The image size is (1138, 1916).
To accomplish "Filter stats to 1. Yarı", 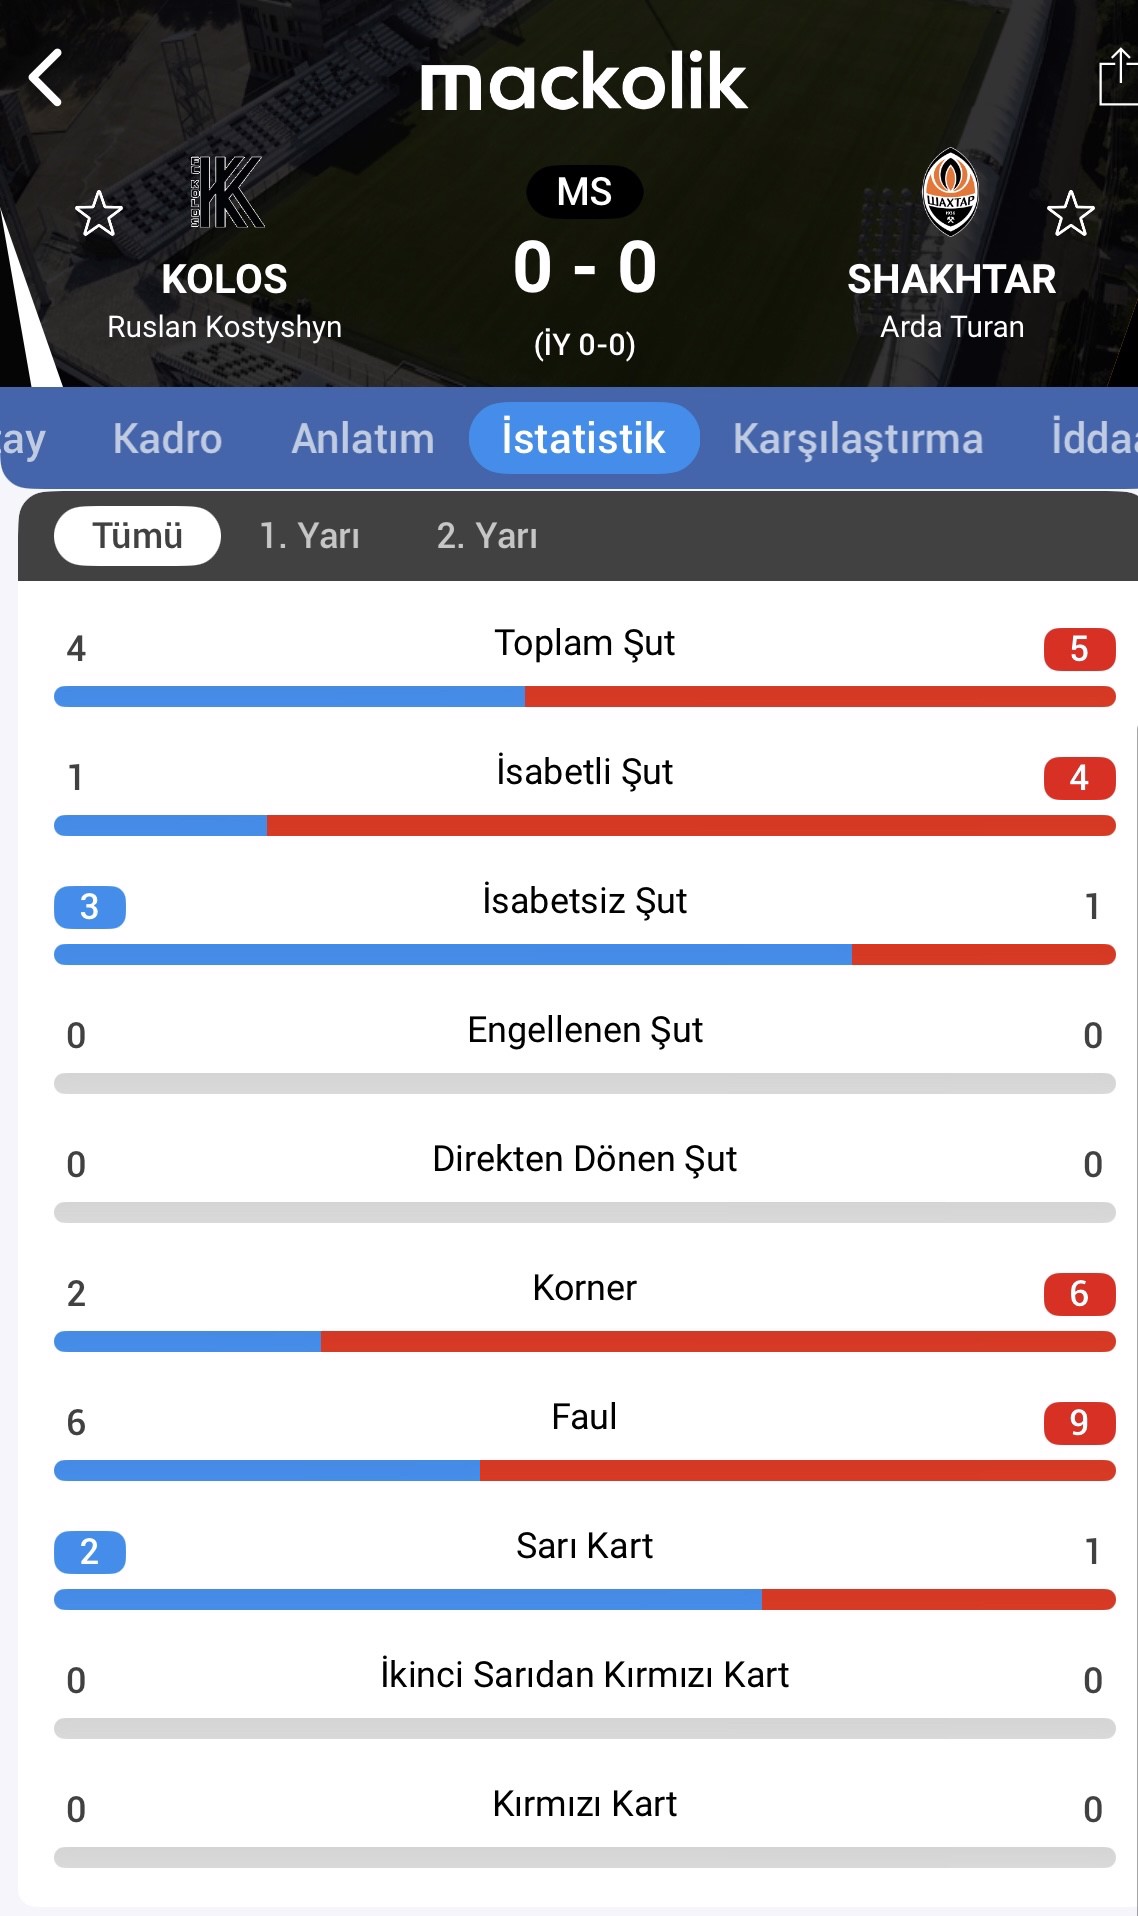I will pos(309,536).
